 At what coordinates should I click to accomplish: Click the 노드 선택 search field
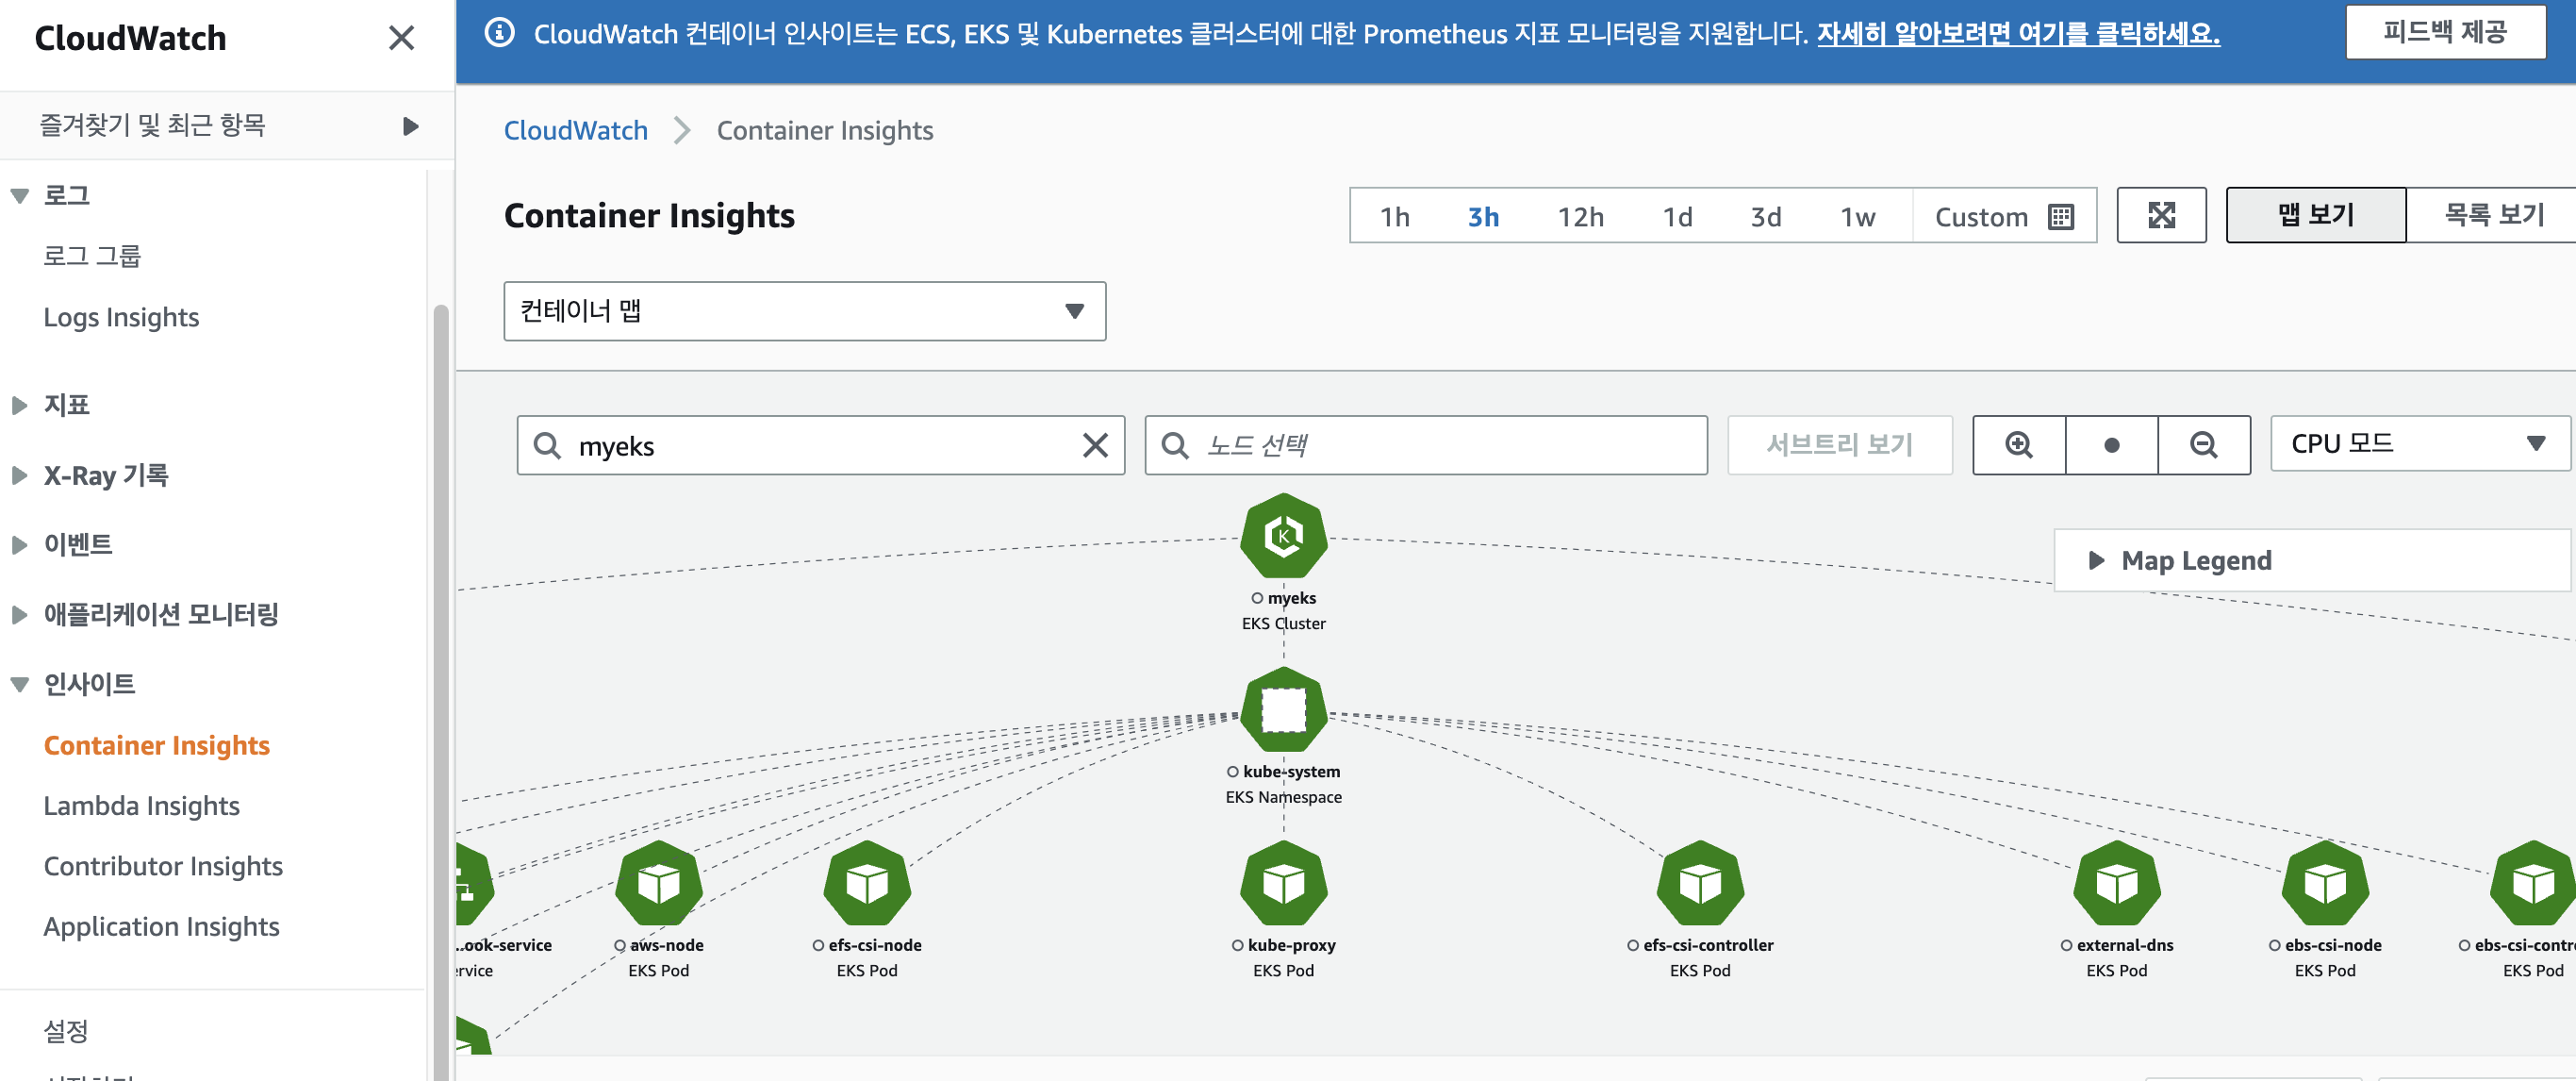coord(1426,445)
